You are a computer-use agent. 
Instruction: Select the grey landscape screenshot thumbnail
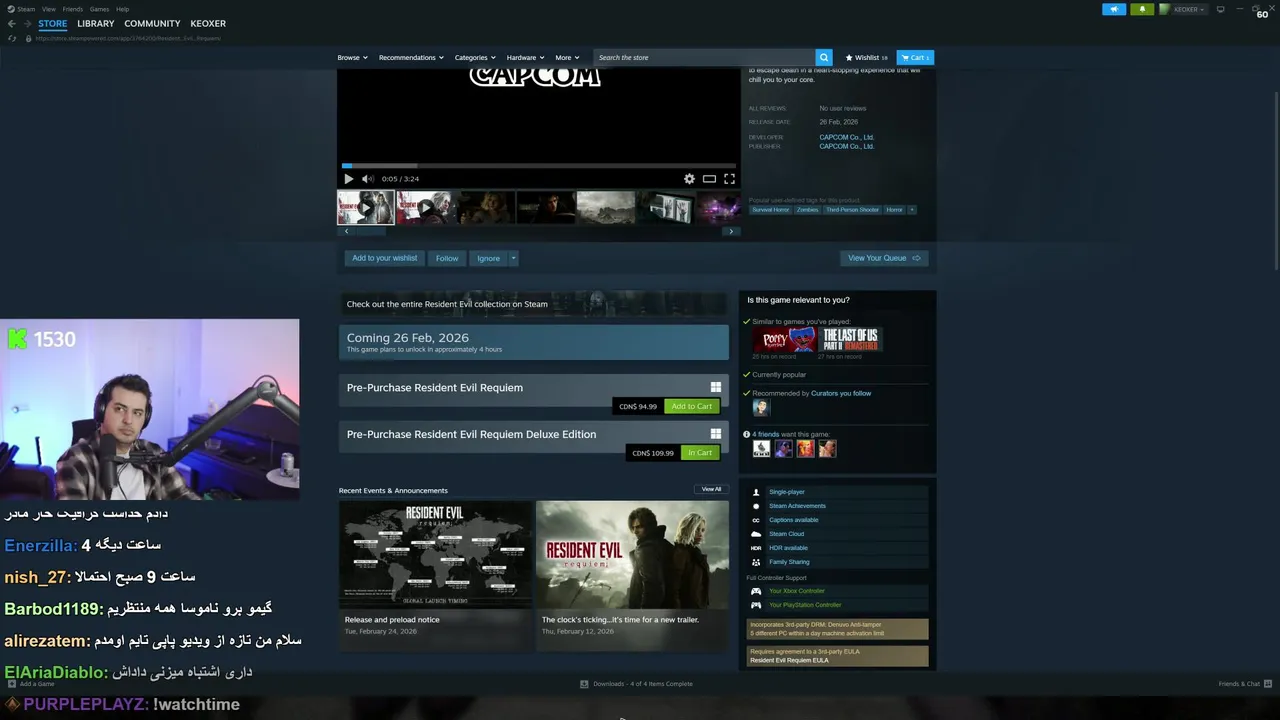(606, 207)
